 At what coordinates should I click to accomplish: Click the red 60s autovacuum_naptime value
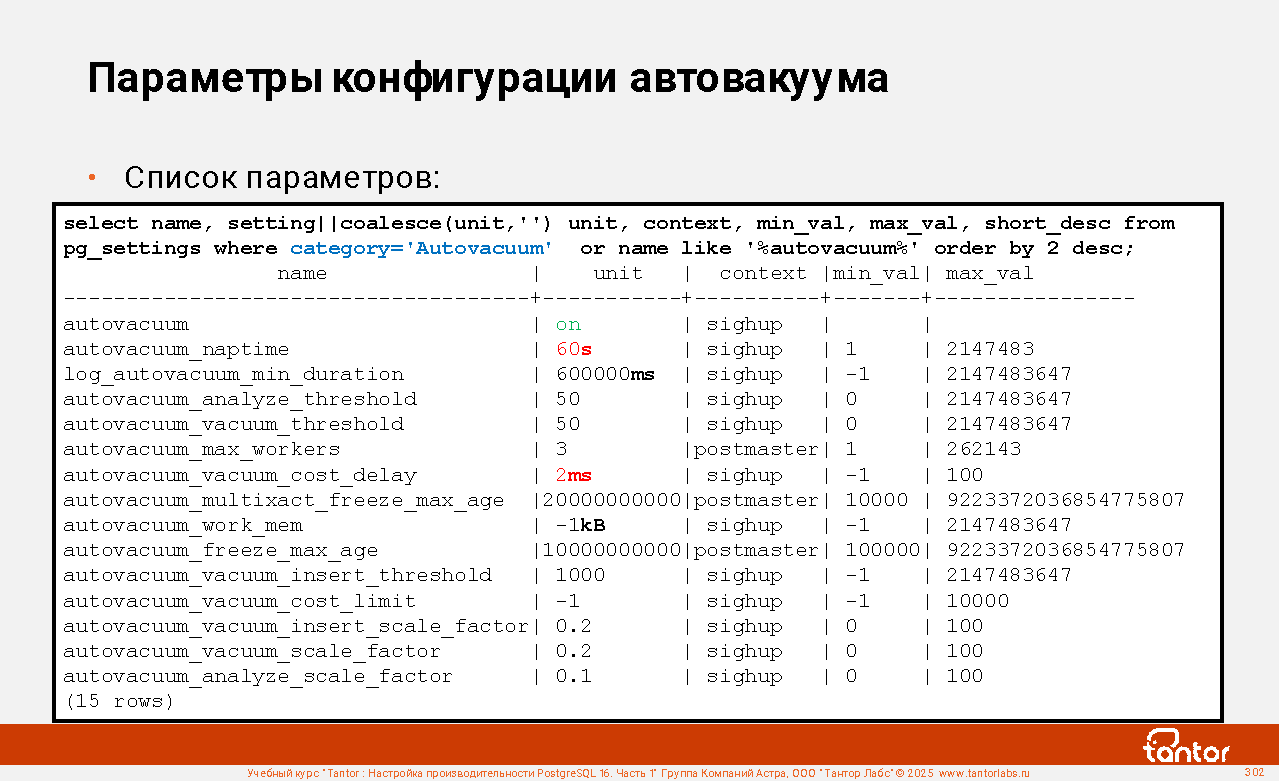574,349
